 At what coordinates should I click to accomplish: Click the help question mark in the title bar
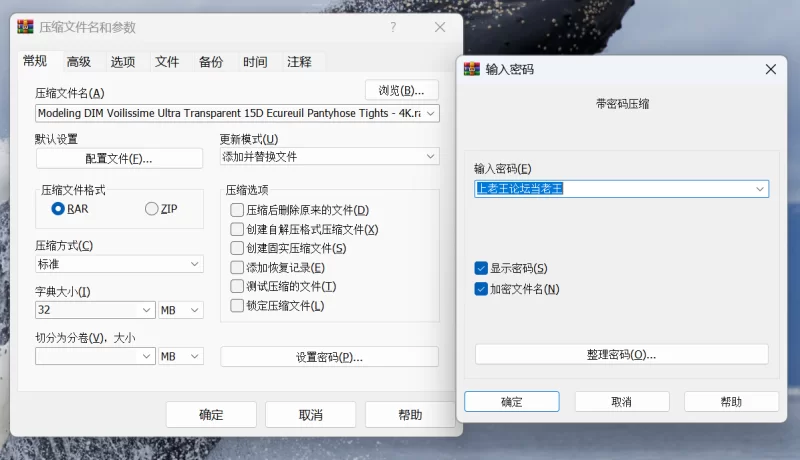(x=393, y=27)
